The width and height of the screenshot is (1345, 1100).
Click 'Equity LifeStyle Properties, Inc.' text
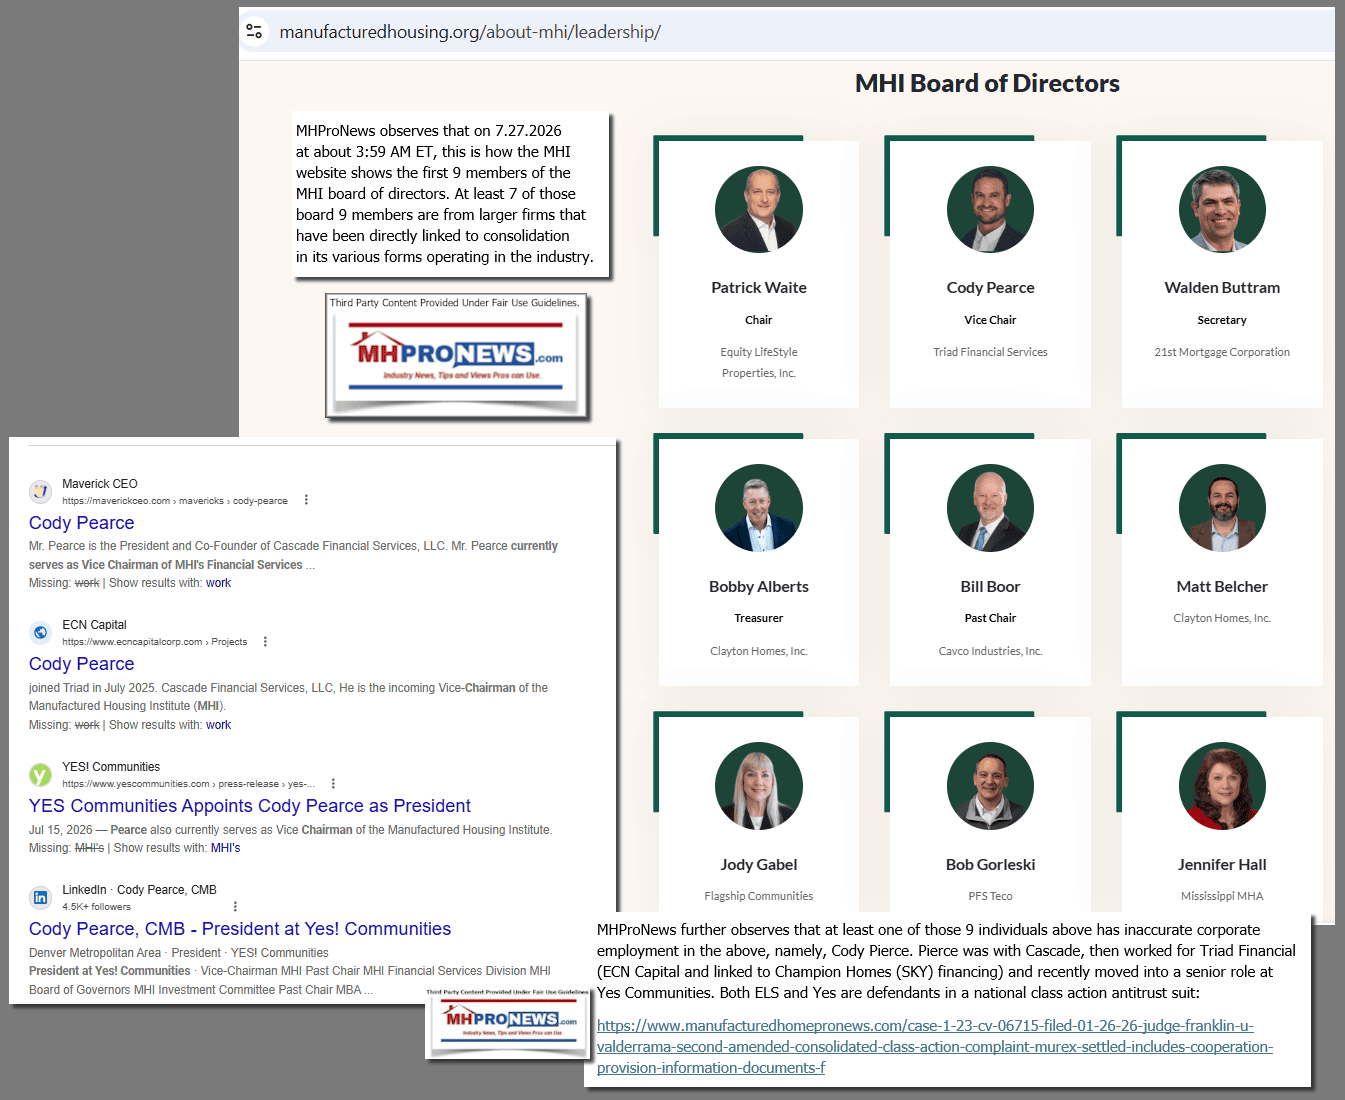coord(759,362)
